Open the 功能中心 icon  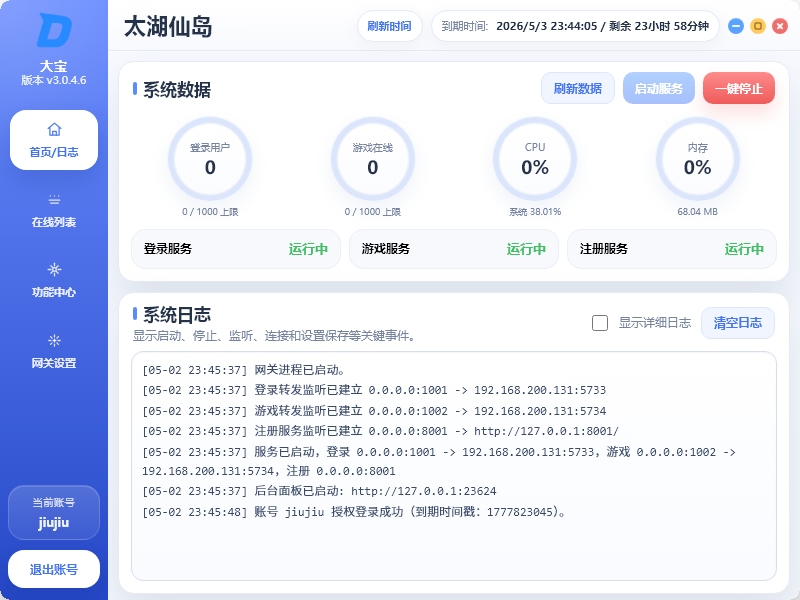click(x=54, y=269)
